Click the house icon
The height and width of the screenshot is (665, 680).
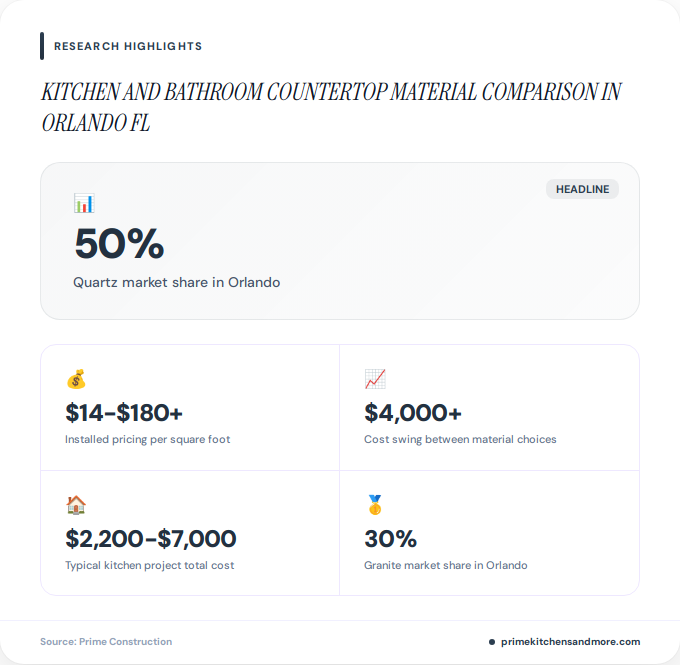[x=76, y=504]
